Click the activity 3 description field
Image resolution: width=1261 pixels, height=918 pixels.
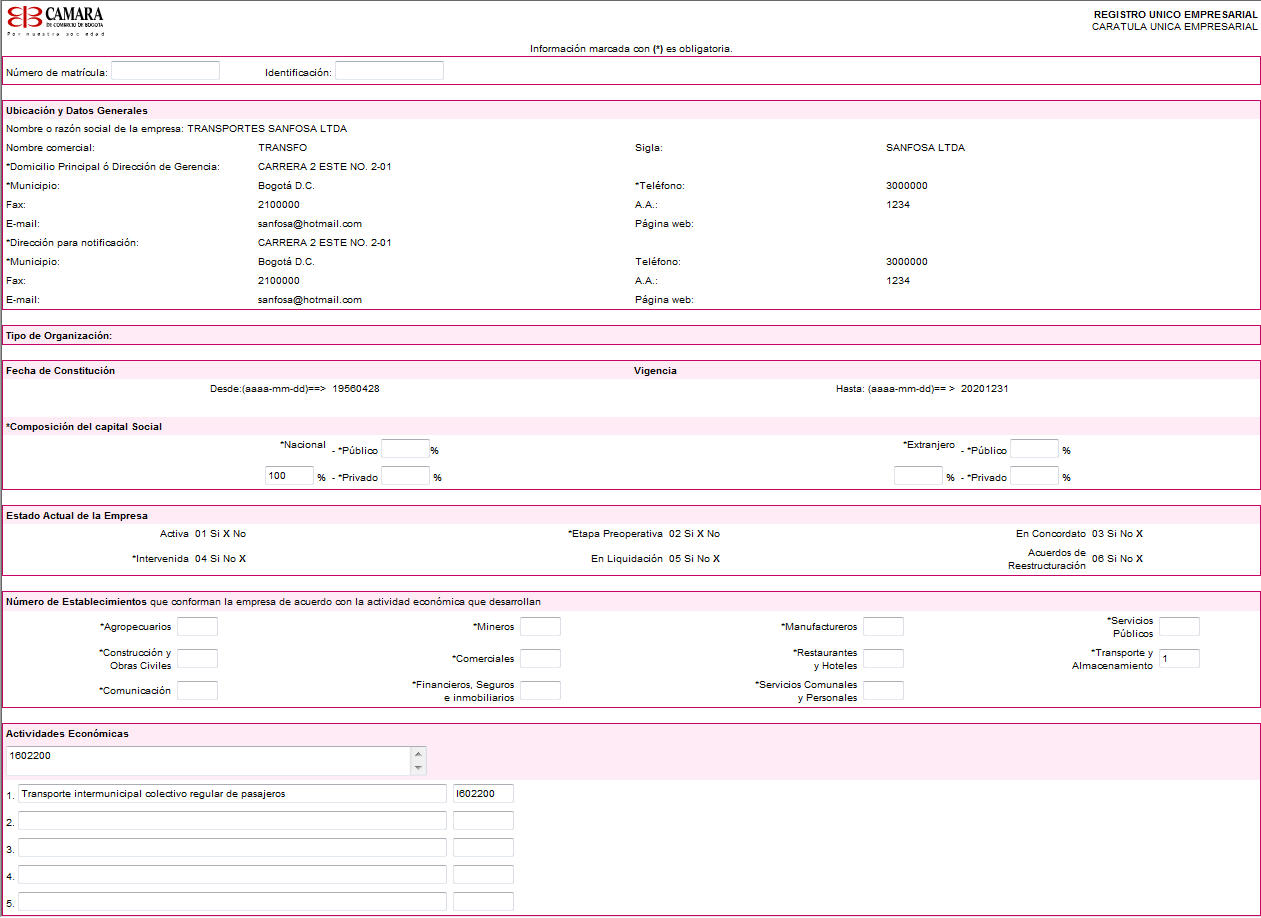[x=232, y=848]
